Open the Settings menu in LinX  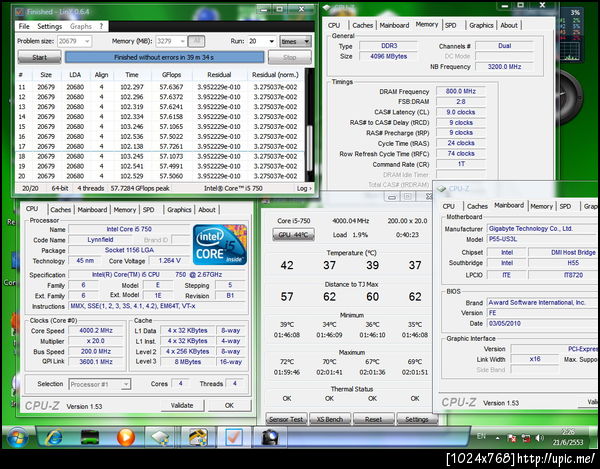(x=49, y=26)
